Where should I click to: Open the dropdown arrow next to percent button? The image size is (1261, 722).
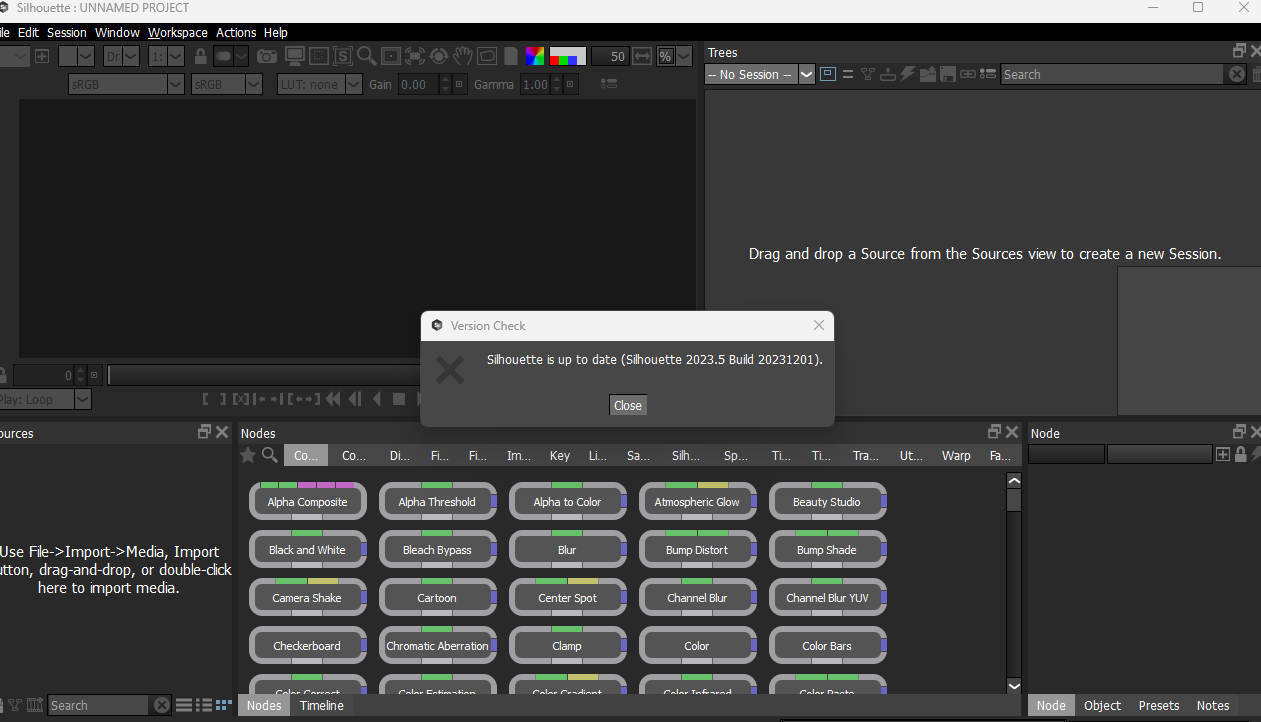[684, 56]
